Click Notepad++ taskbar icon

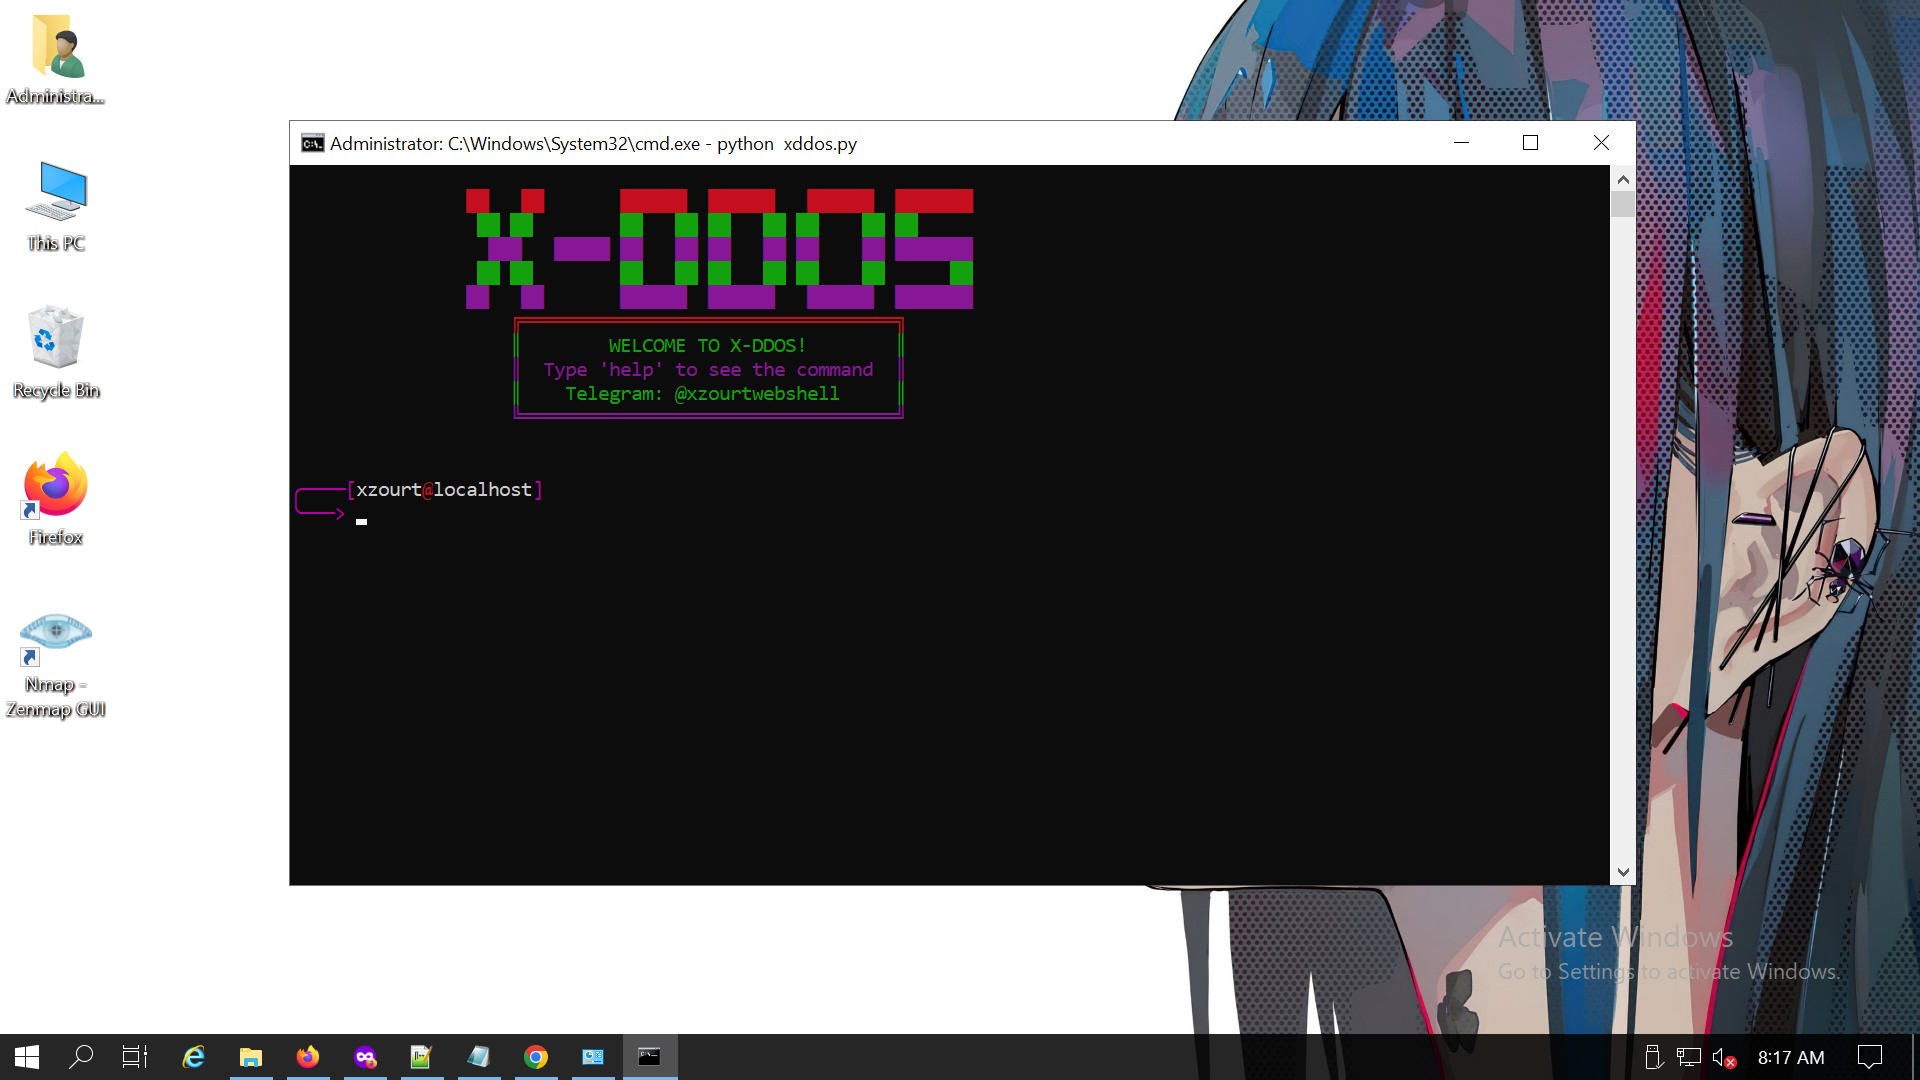pyautogui.click(x=421, y=1057)
